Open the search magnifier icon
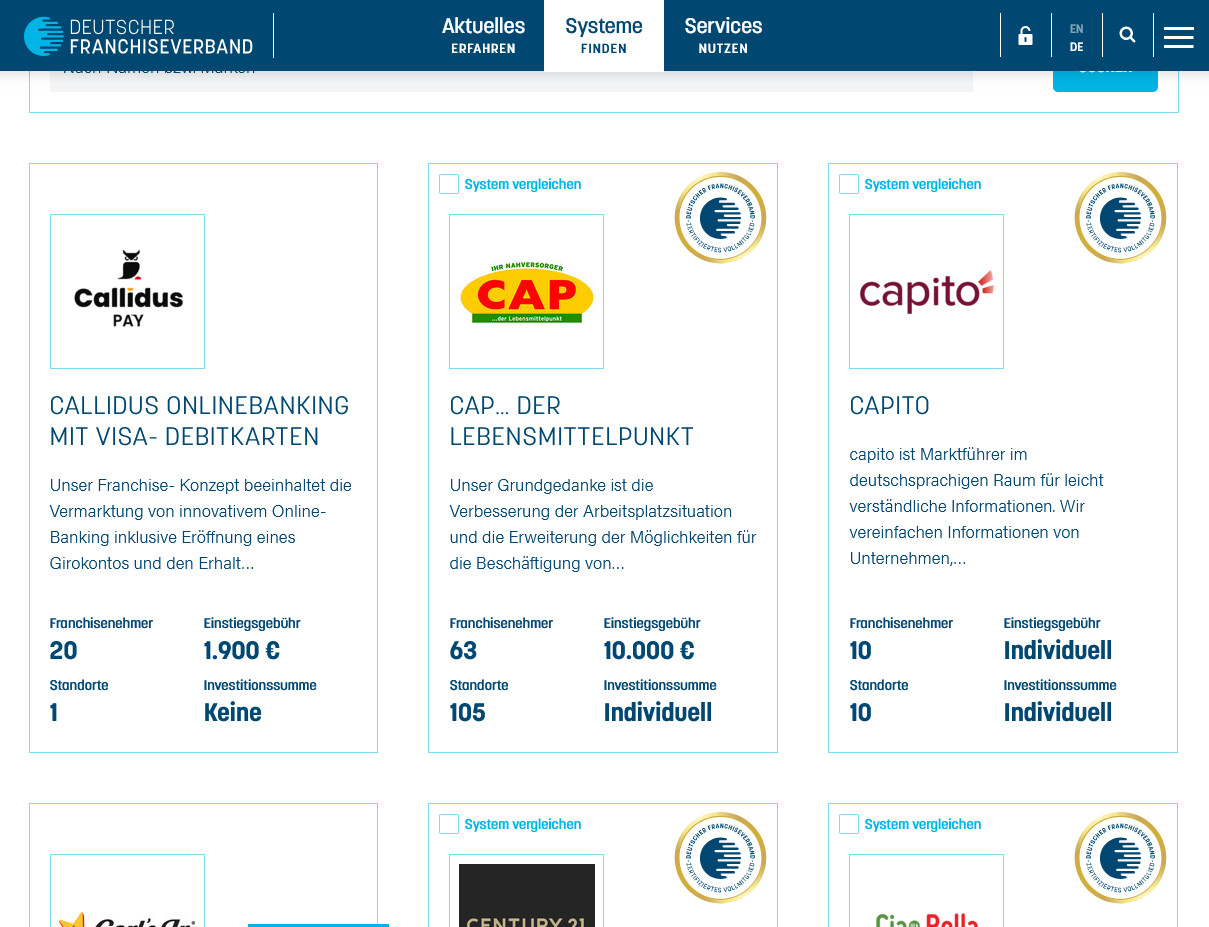 pos(1127,35)
